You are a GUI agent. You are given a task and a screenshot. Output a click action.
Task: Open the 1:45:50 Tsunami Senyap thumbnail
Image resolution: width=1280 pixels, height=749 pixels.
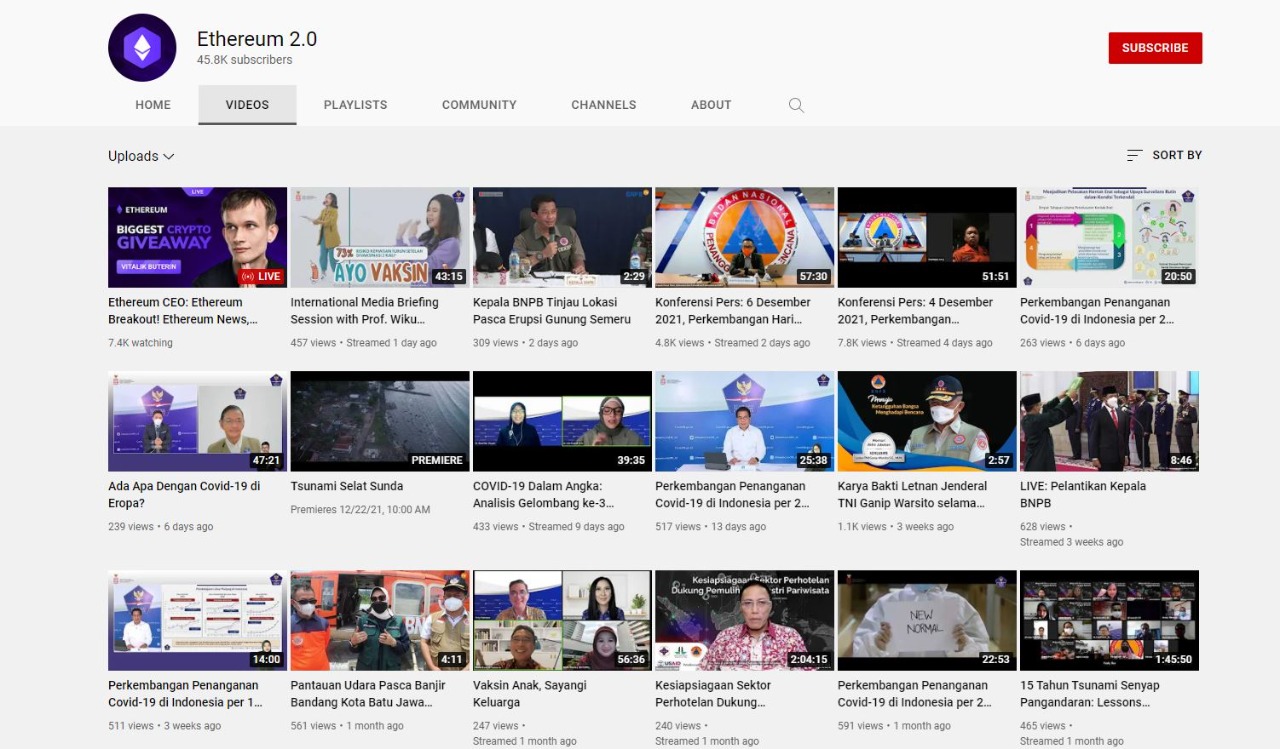click(1109, 620)
